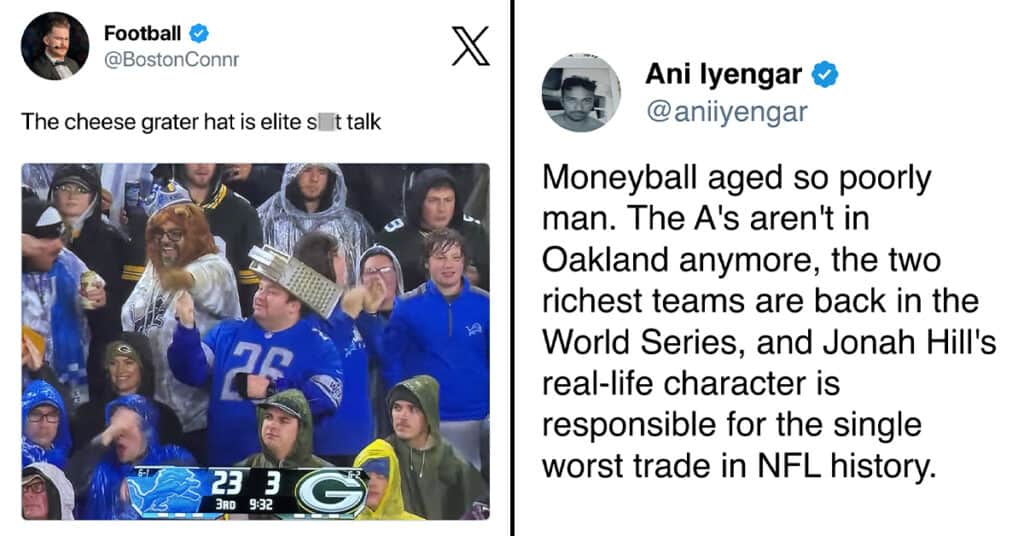Image resolution: width=1024 pixels, height=536 pixels.
Task: Open the @BostonConnr handle link
Action: pyautogui.click(x=172, y=59)
